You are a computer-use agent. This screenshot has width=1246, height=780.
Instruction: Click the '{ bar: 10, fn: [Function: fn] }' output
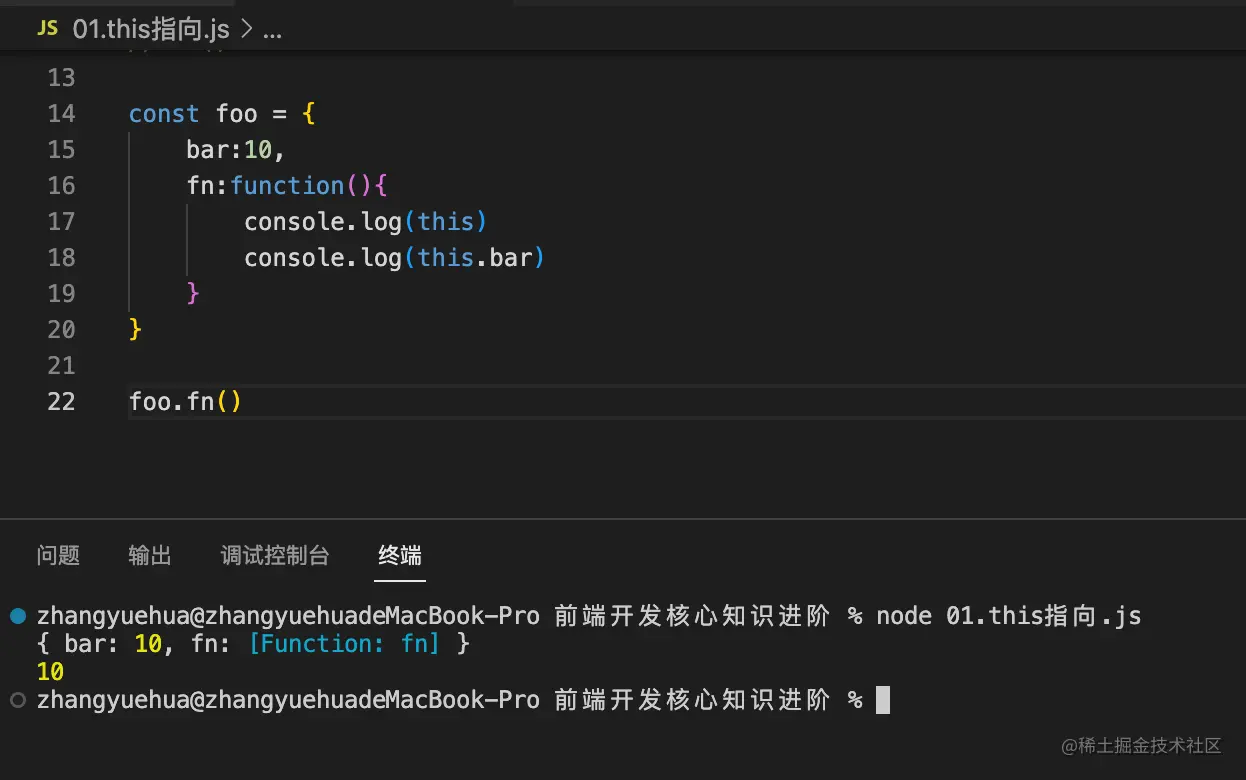pos(253,644)
